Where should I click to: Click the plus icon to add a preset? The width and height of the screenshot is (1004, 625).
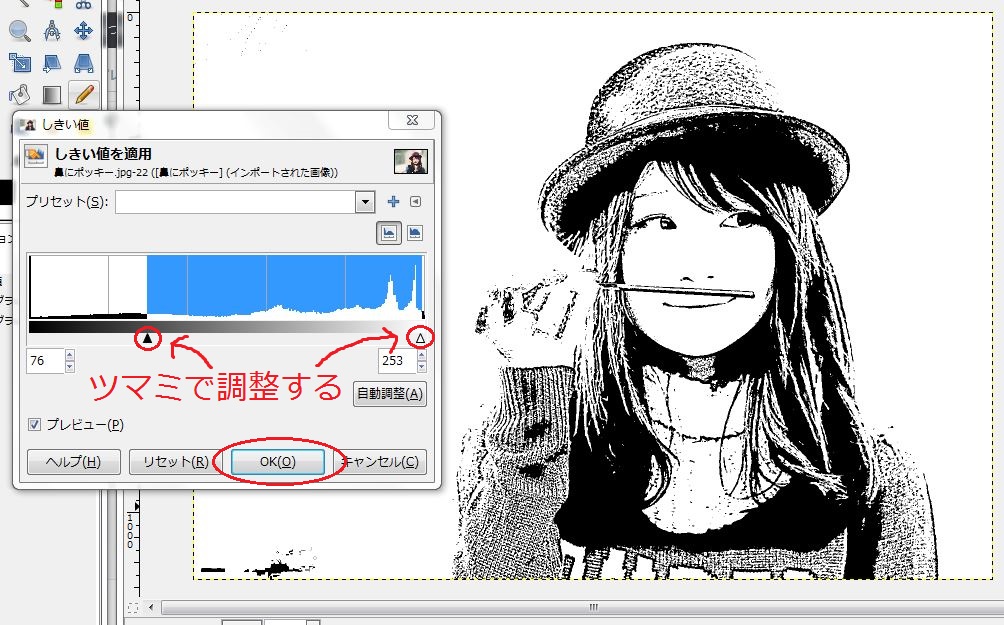393,201
